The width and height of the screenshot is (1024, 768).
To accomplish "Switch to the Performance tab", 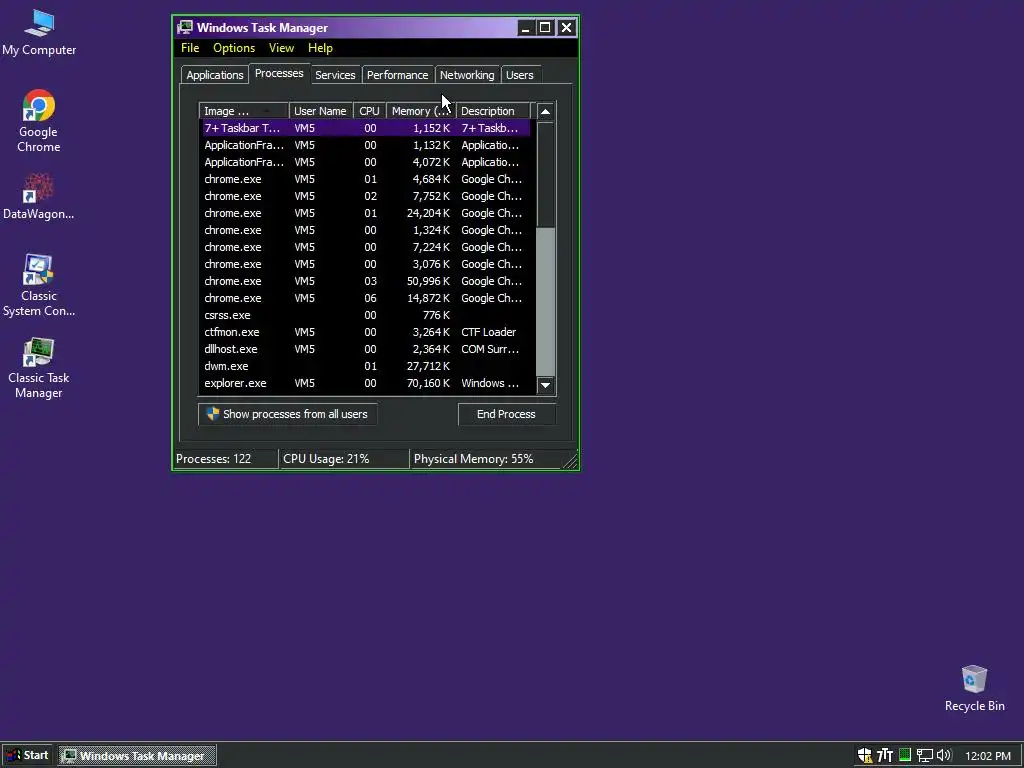I will coord(397,75).
